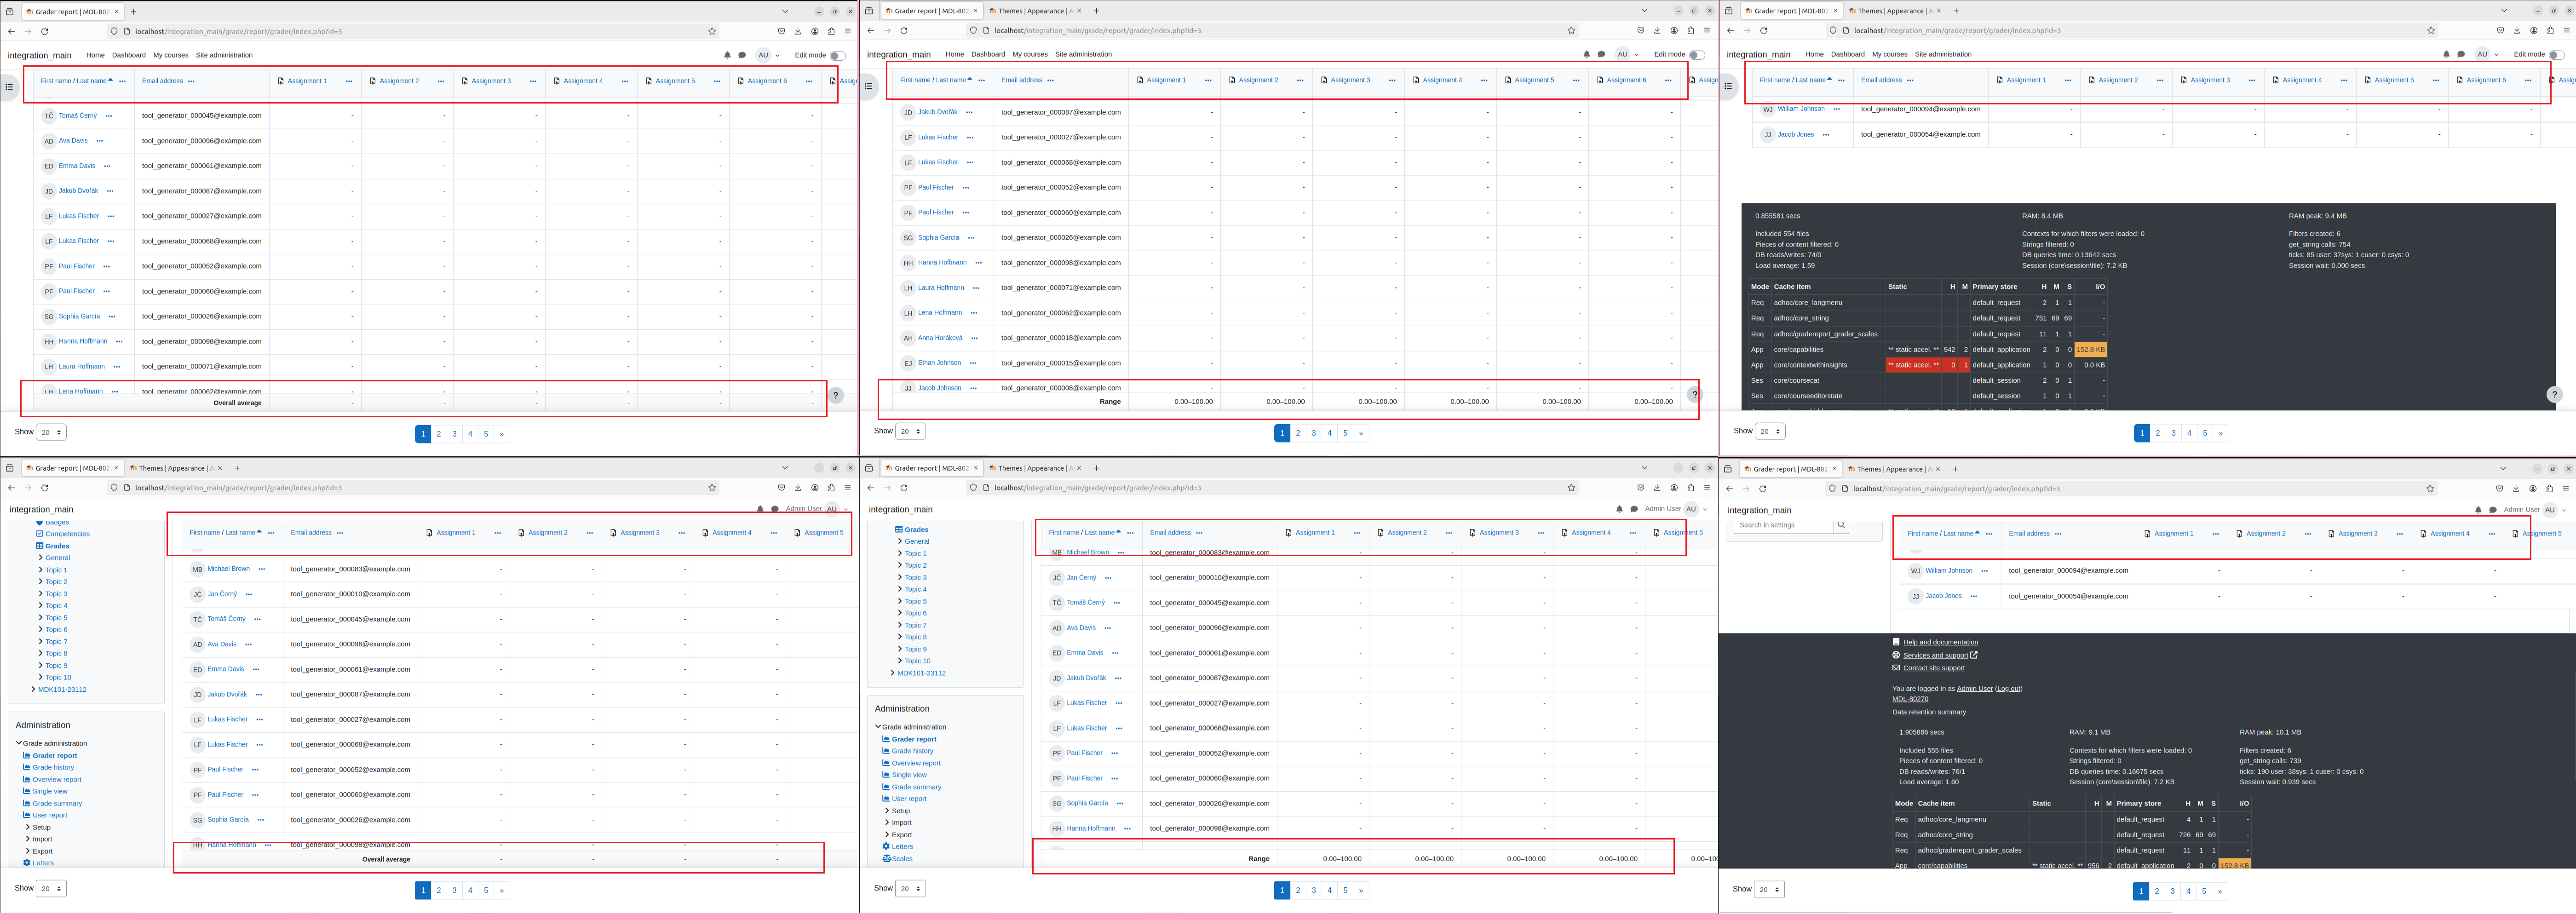Screen dimensions: 2576x920
Task: Open Assignment 1 actions menu in top-left window
Action: tap(349, 81)
